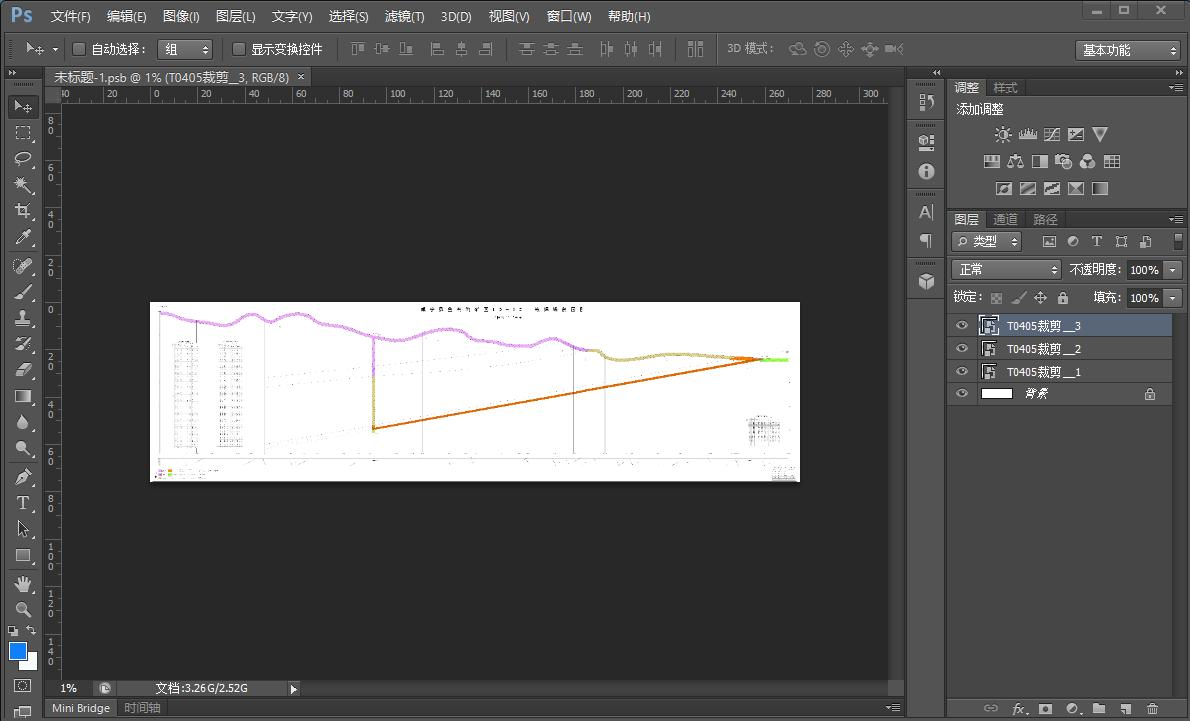Screen dimensions: 1190x721
Task: Select the Crop tool
Action: 23,211
